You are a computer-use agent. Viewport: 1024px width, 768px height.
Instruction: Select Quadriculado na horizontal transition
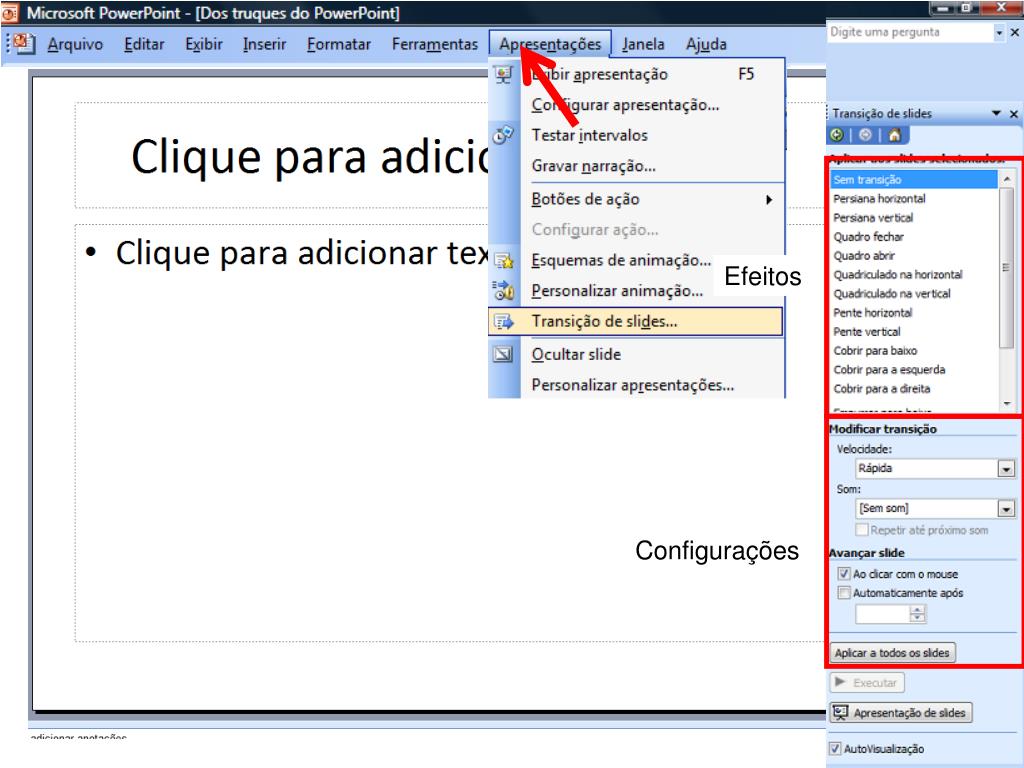point(914,274)
